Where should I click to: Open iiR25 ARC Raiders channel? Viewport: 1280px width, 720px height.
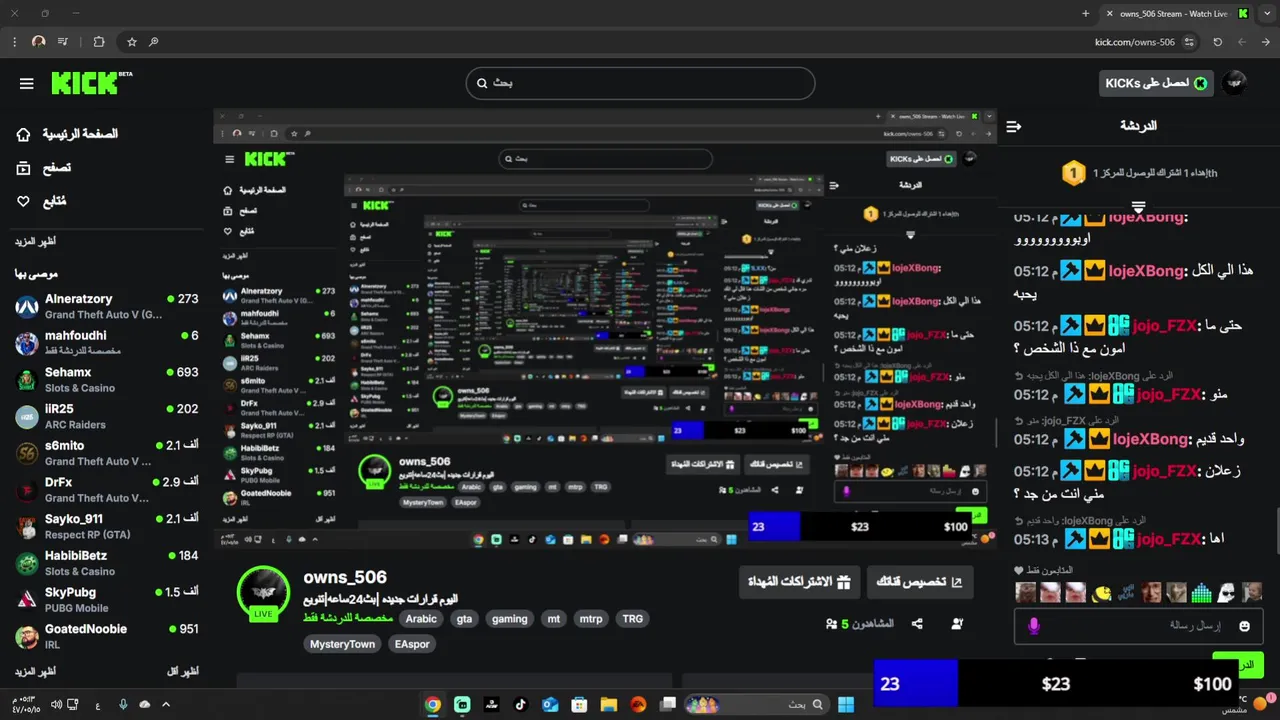coord(107,416)
